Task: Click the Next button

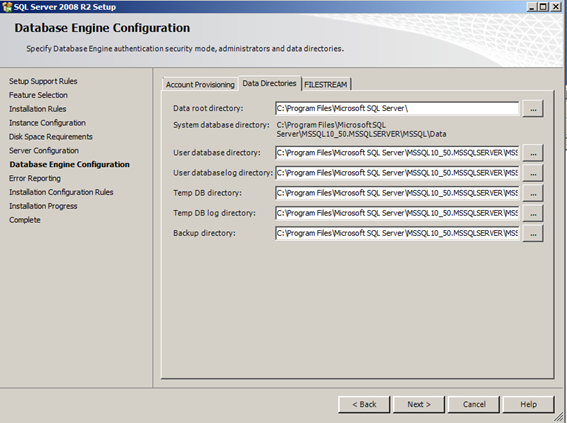Action: (x=419, y=404)
